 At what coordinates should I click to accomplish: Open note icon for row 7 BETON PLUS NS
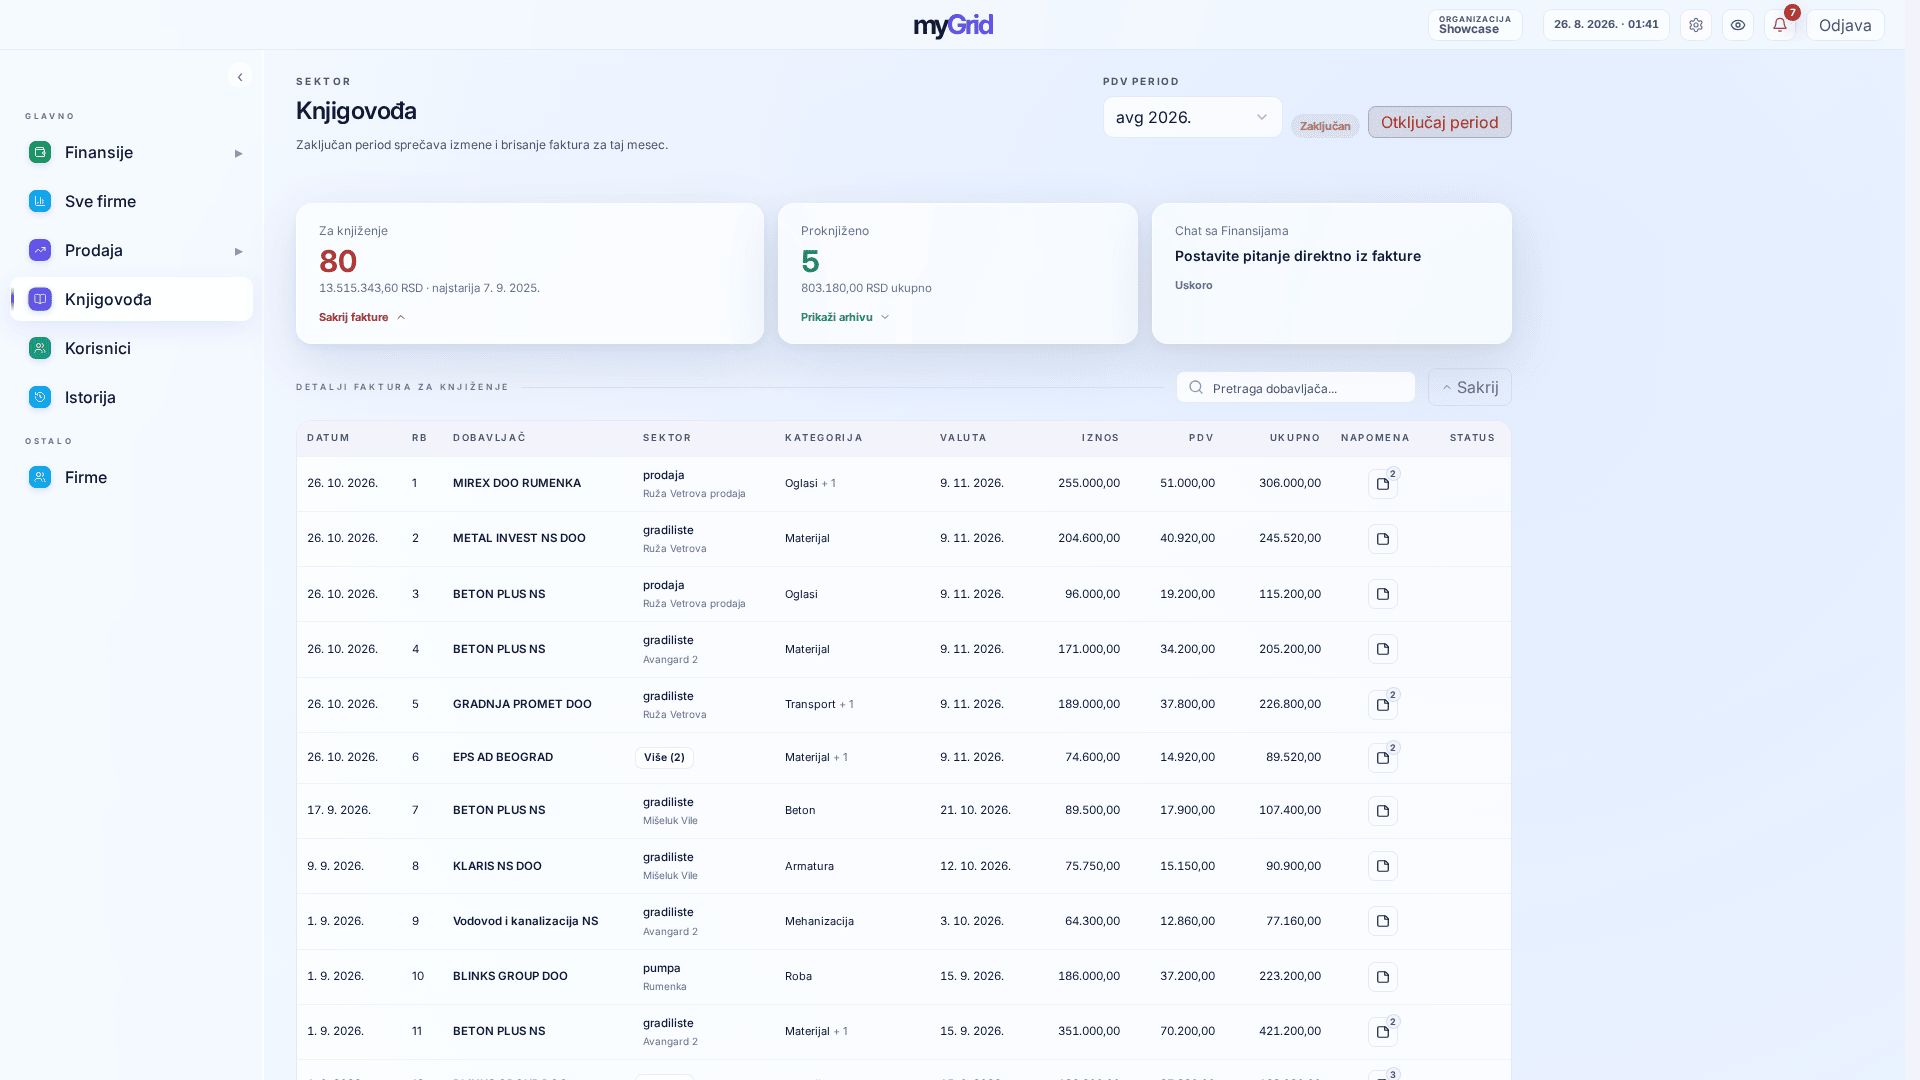1383,811
